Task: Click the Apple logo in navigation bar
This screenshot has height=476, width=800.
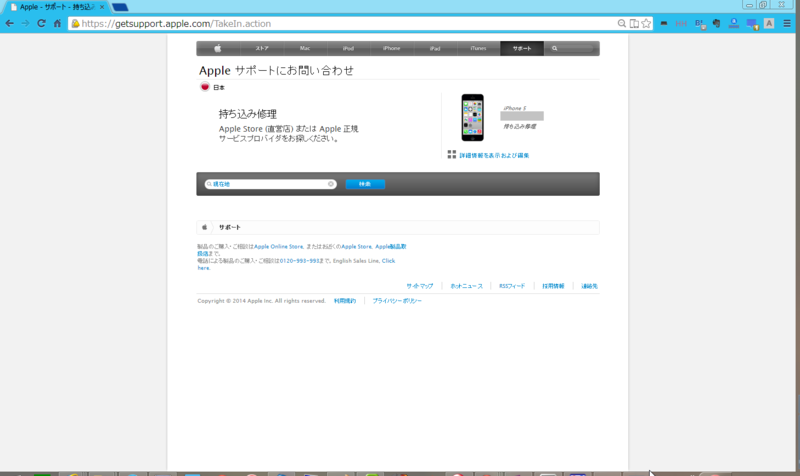Action: pyautogui.click(x=218, y=48)
